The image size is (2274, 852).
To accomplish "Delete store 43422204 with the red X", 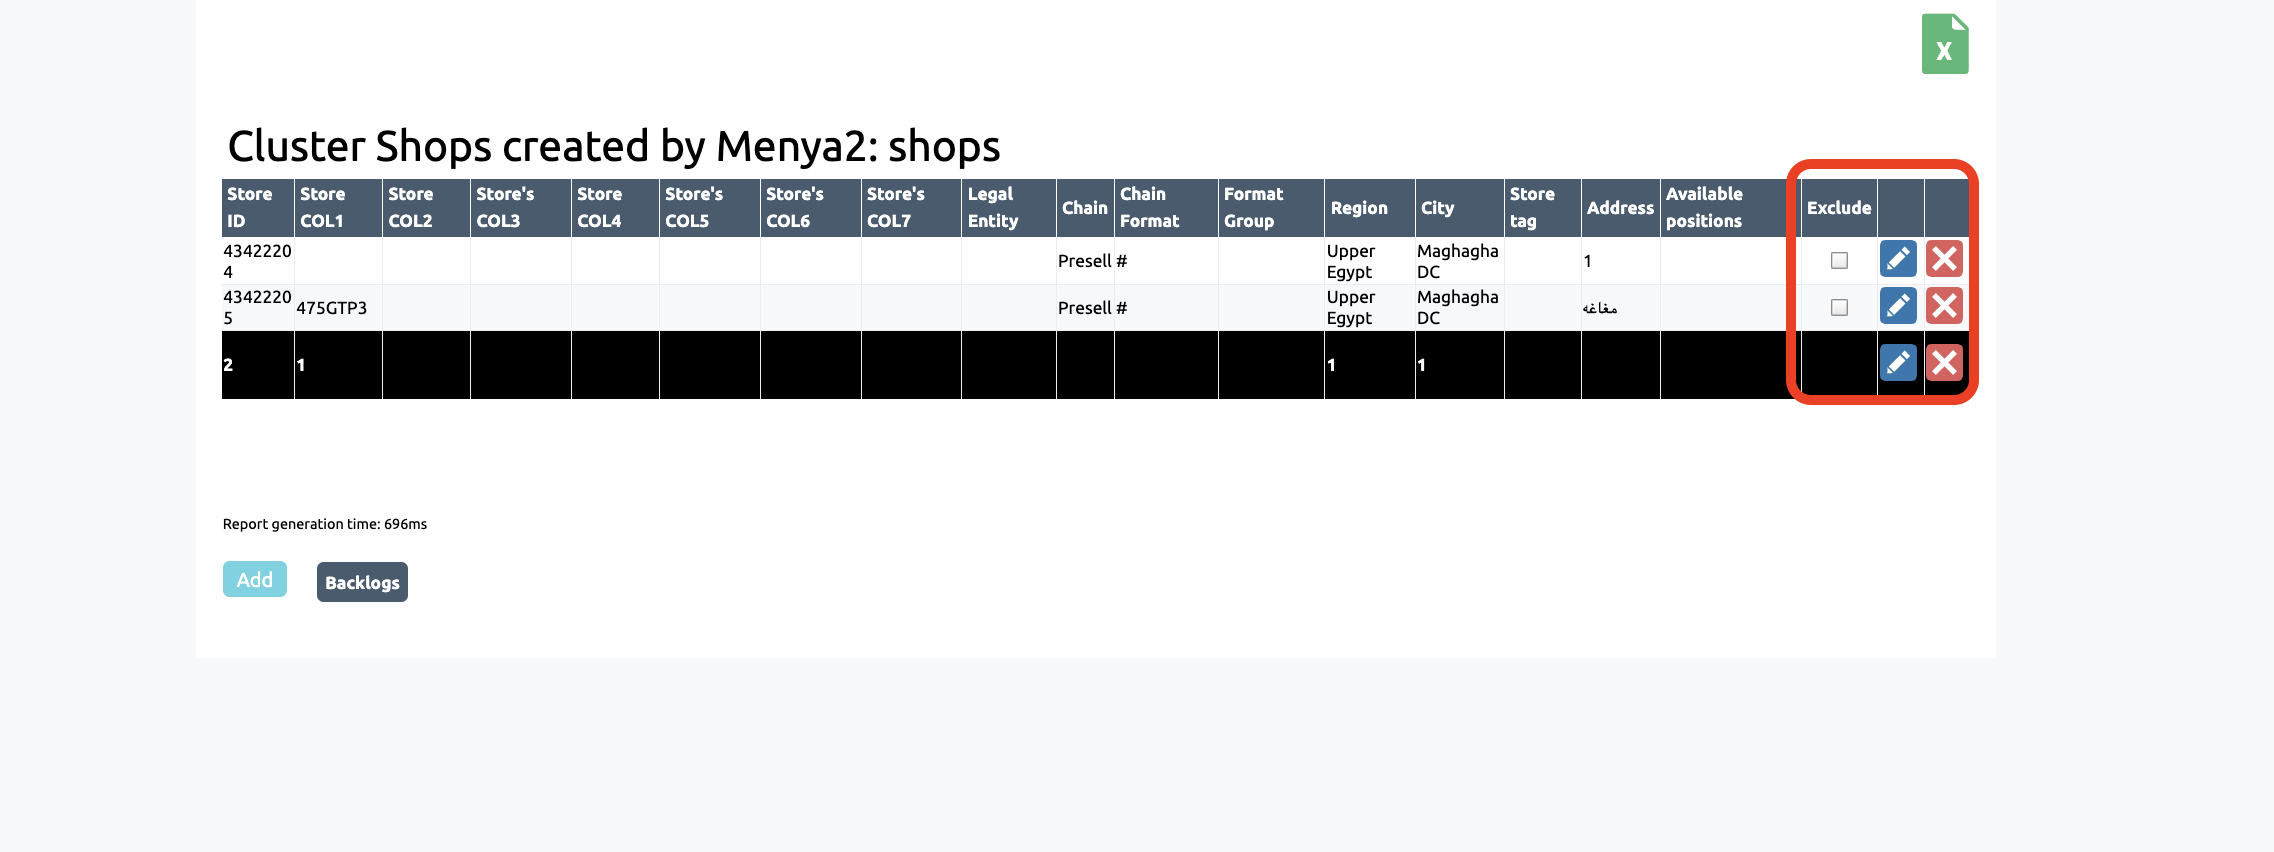I will tap(1944, 259).
